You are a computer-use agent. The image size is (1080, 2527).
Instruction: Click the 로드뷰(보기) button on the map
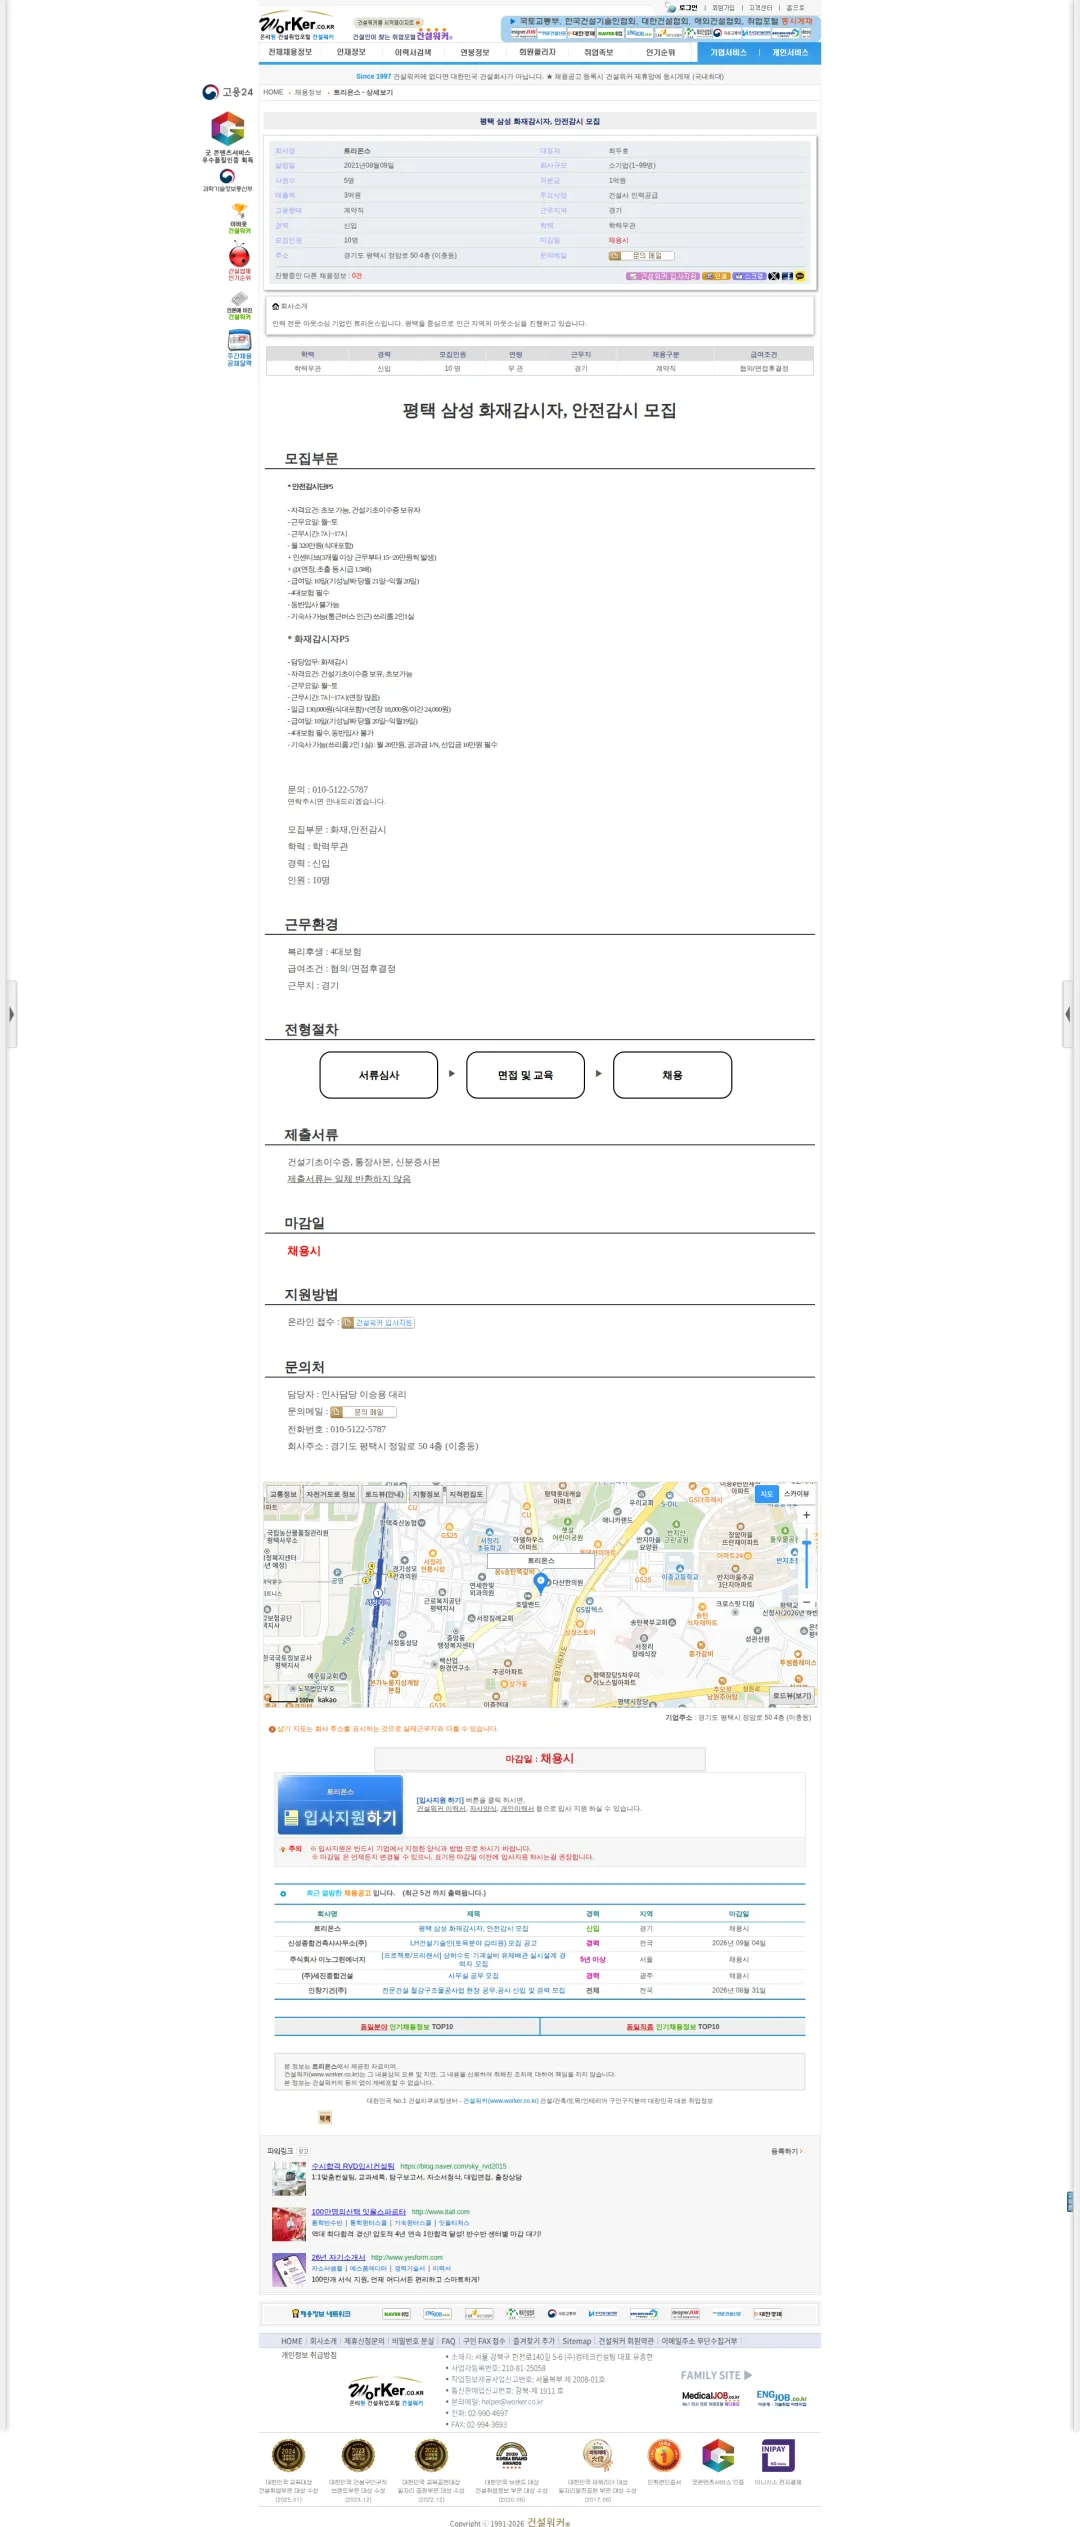(792, 1696)
